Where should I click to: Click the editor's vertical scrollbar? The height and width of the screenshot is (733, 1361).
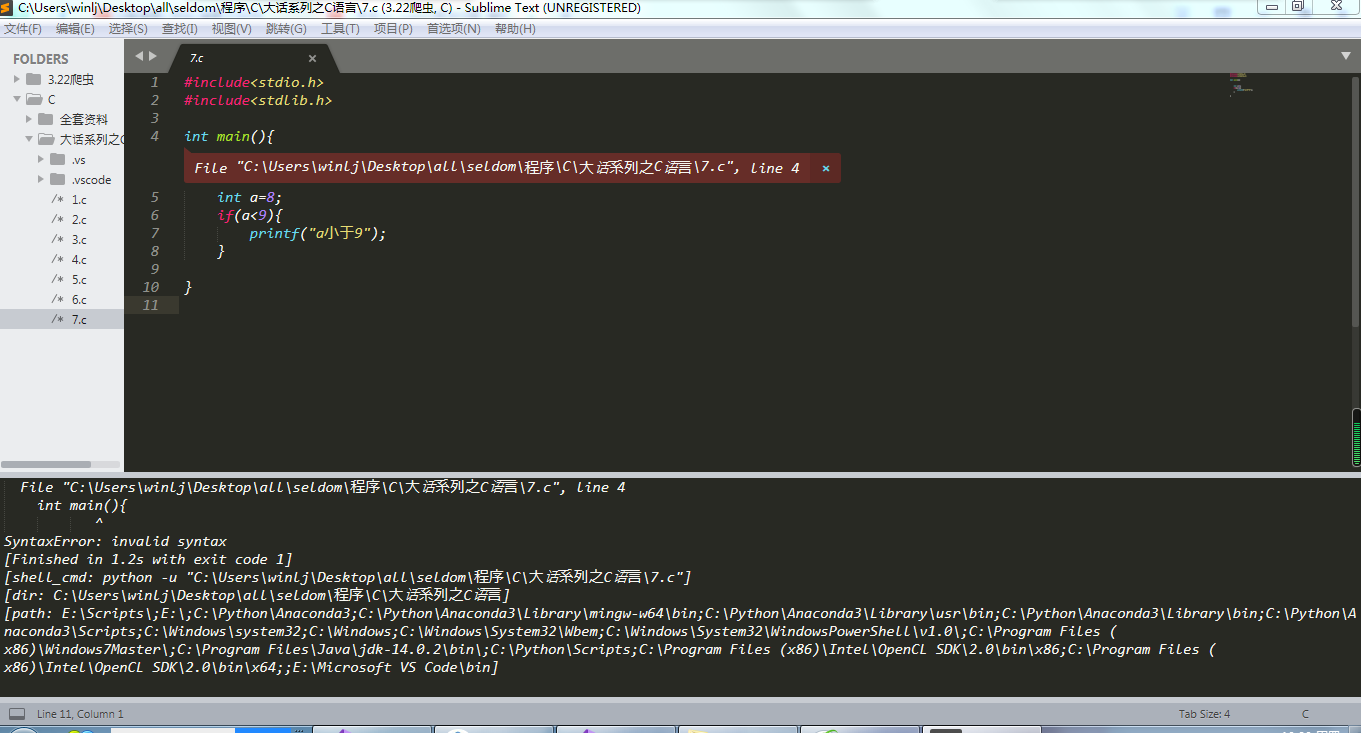point(1356,200)
